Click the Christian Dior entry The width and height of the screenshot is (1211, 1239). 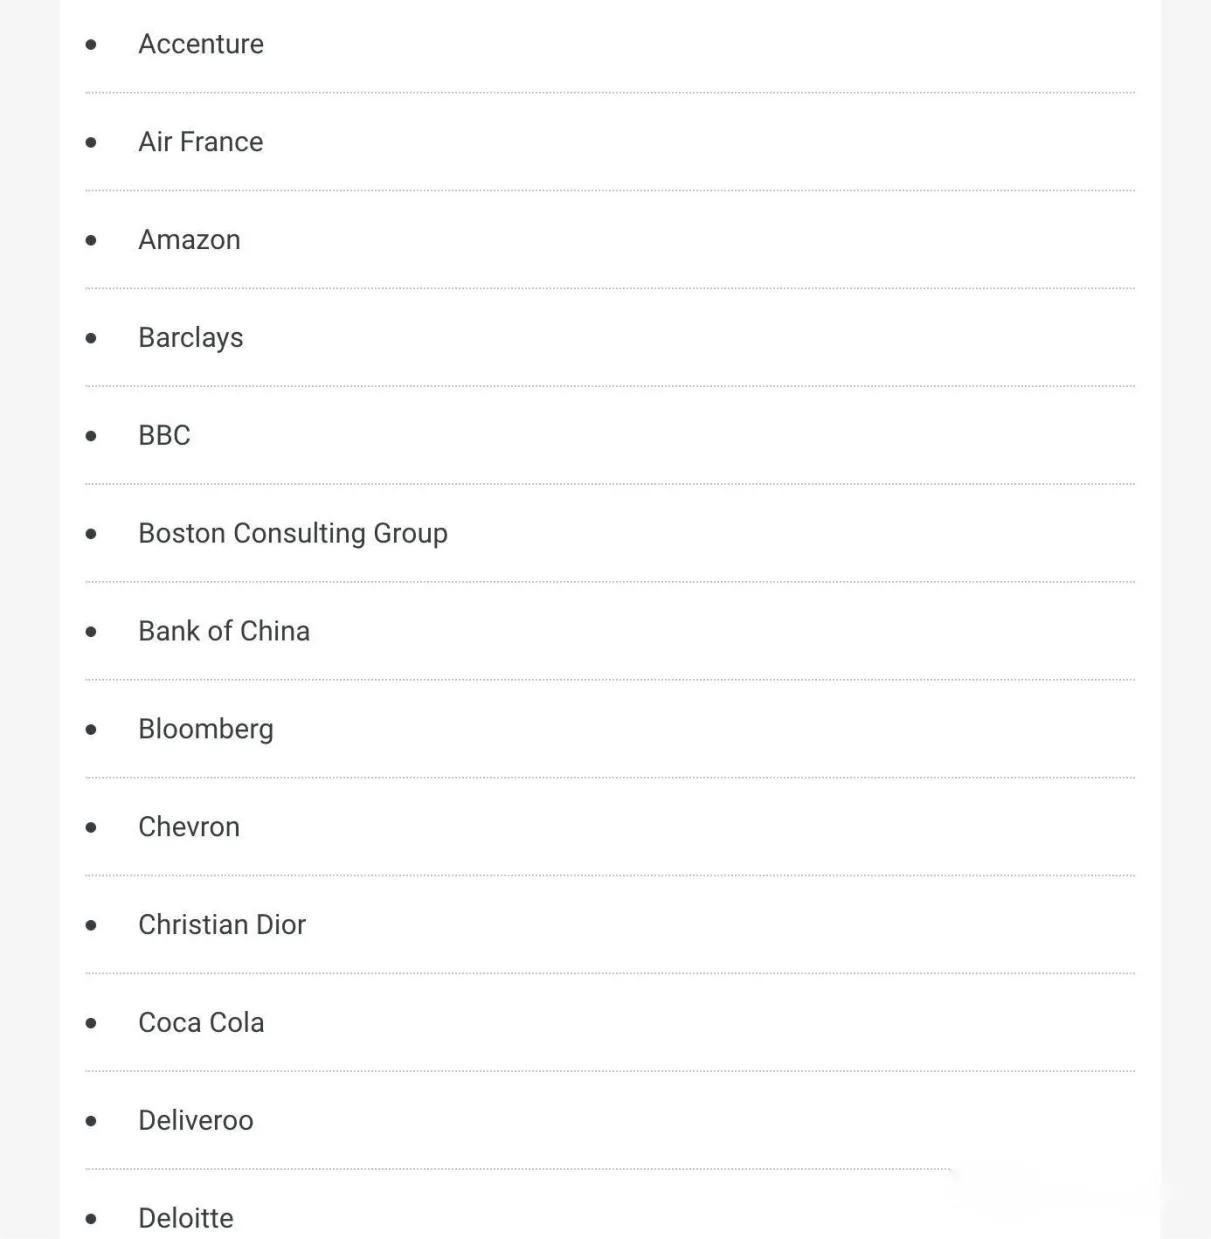[222, 925]
